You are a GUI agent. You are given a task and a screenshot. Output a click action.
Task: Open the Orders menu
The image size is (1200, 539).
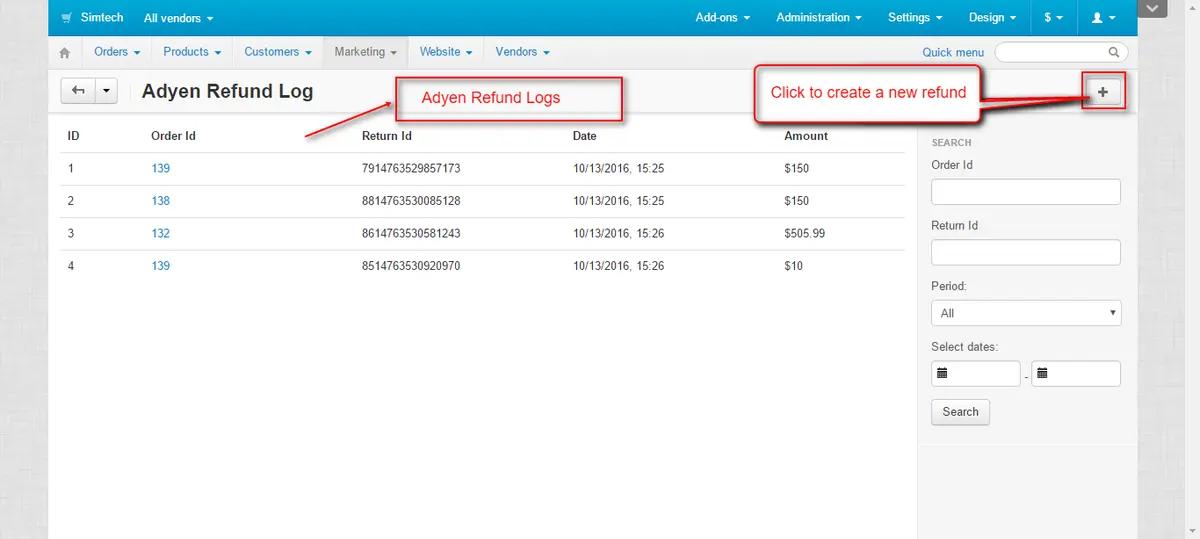pyautogui.click(x=116, y=52)
